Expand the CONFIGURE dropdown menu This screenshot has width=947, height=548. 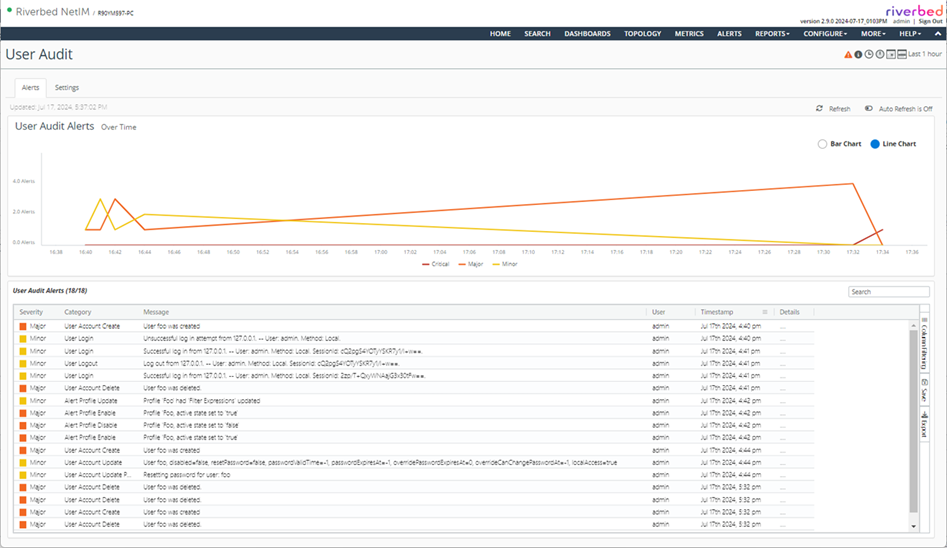[x=825, y=34]
